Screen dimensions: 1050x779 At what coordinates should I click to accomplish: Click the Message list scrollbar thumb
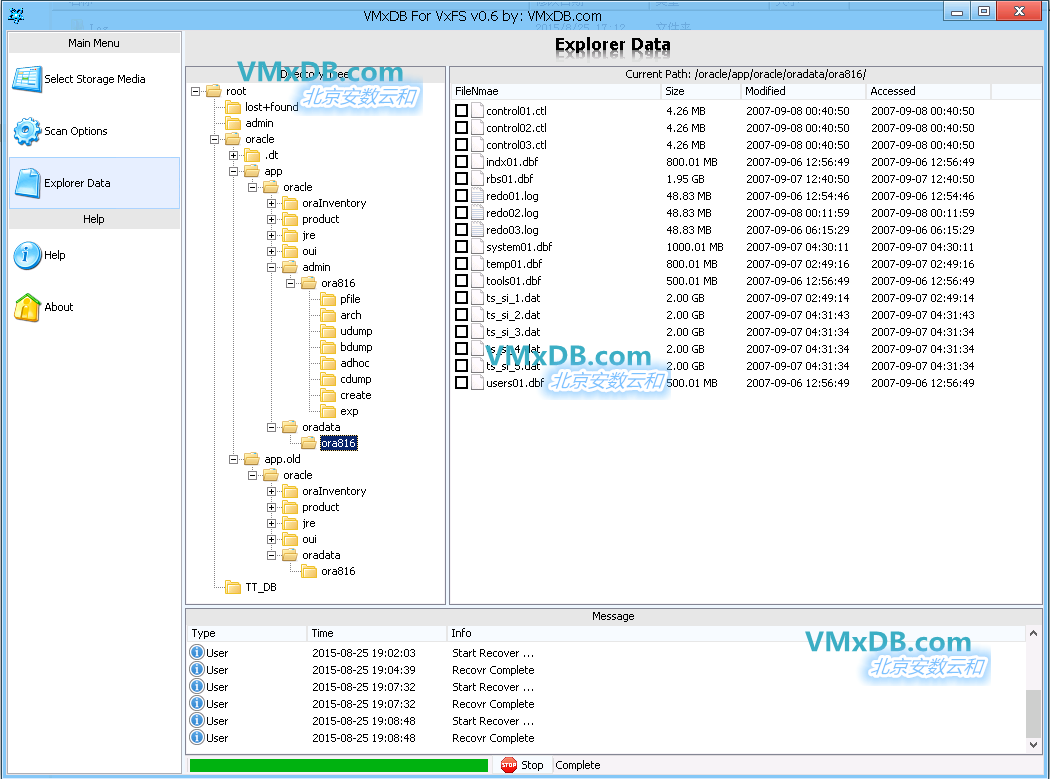coord(1033,713)
